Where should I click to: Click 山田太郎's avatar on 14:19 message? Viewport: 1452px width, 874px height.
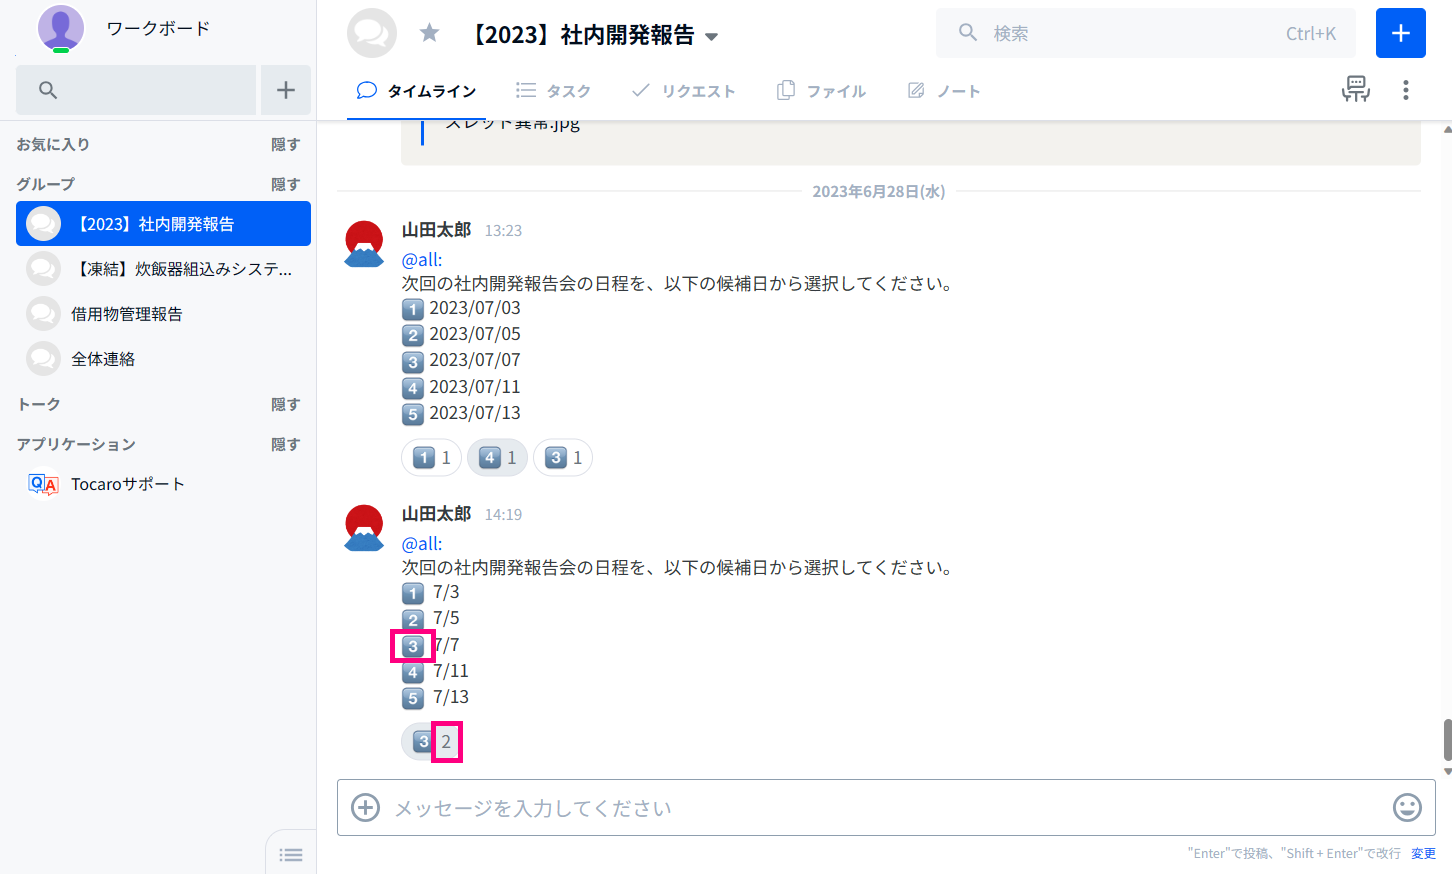coord(364,528)
